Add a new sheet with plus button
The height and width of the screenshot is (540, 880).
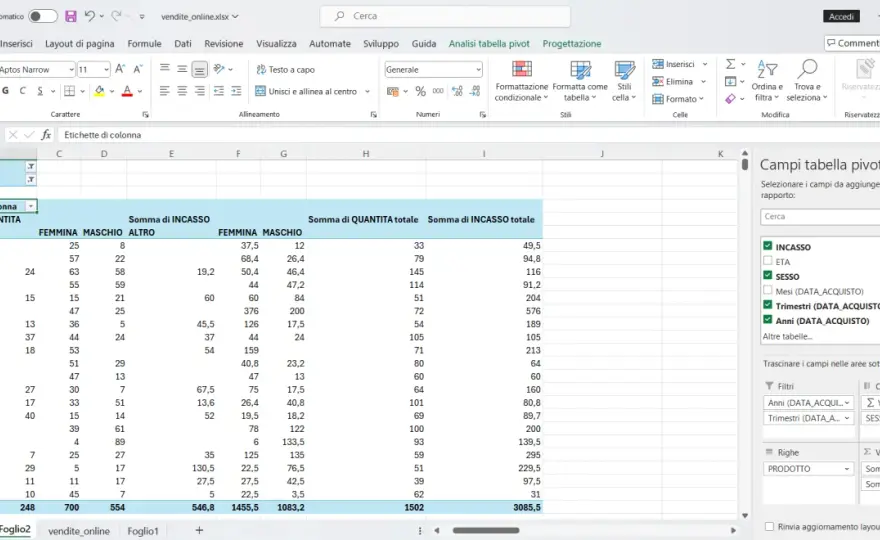199,530
